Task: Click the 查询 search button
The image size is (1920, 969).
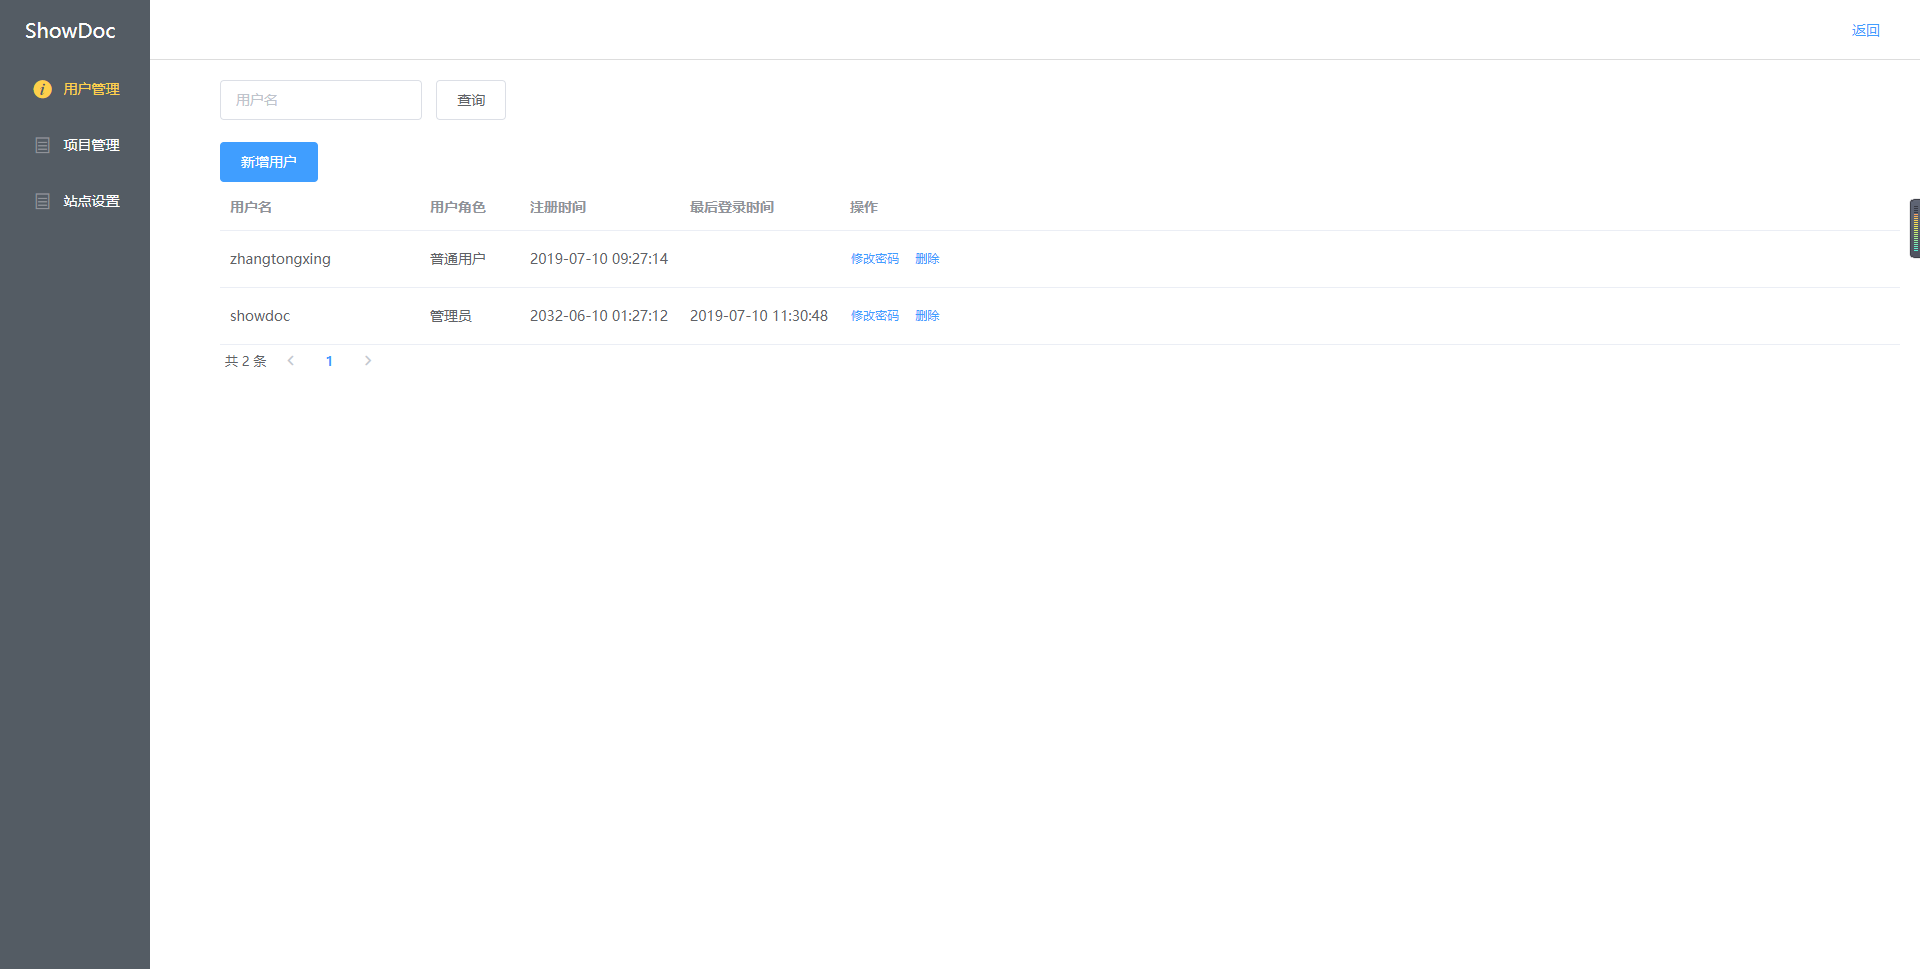Action: [470, 100]
